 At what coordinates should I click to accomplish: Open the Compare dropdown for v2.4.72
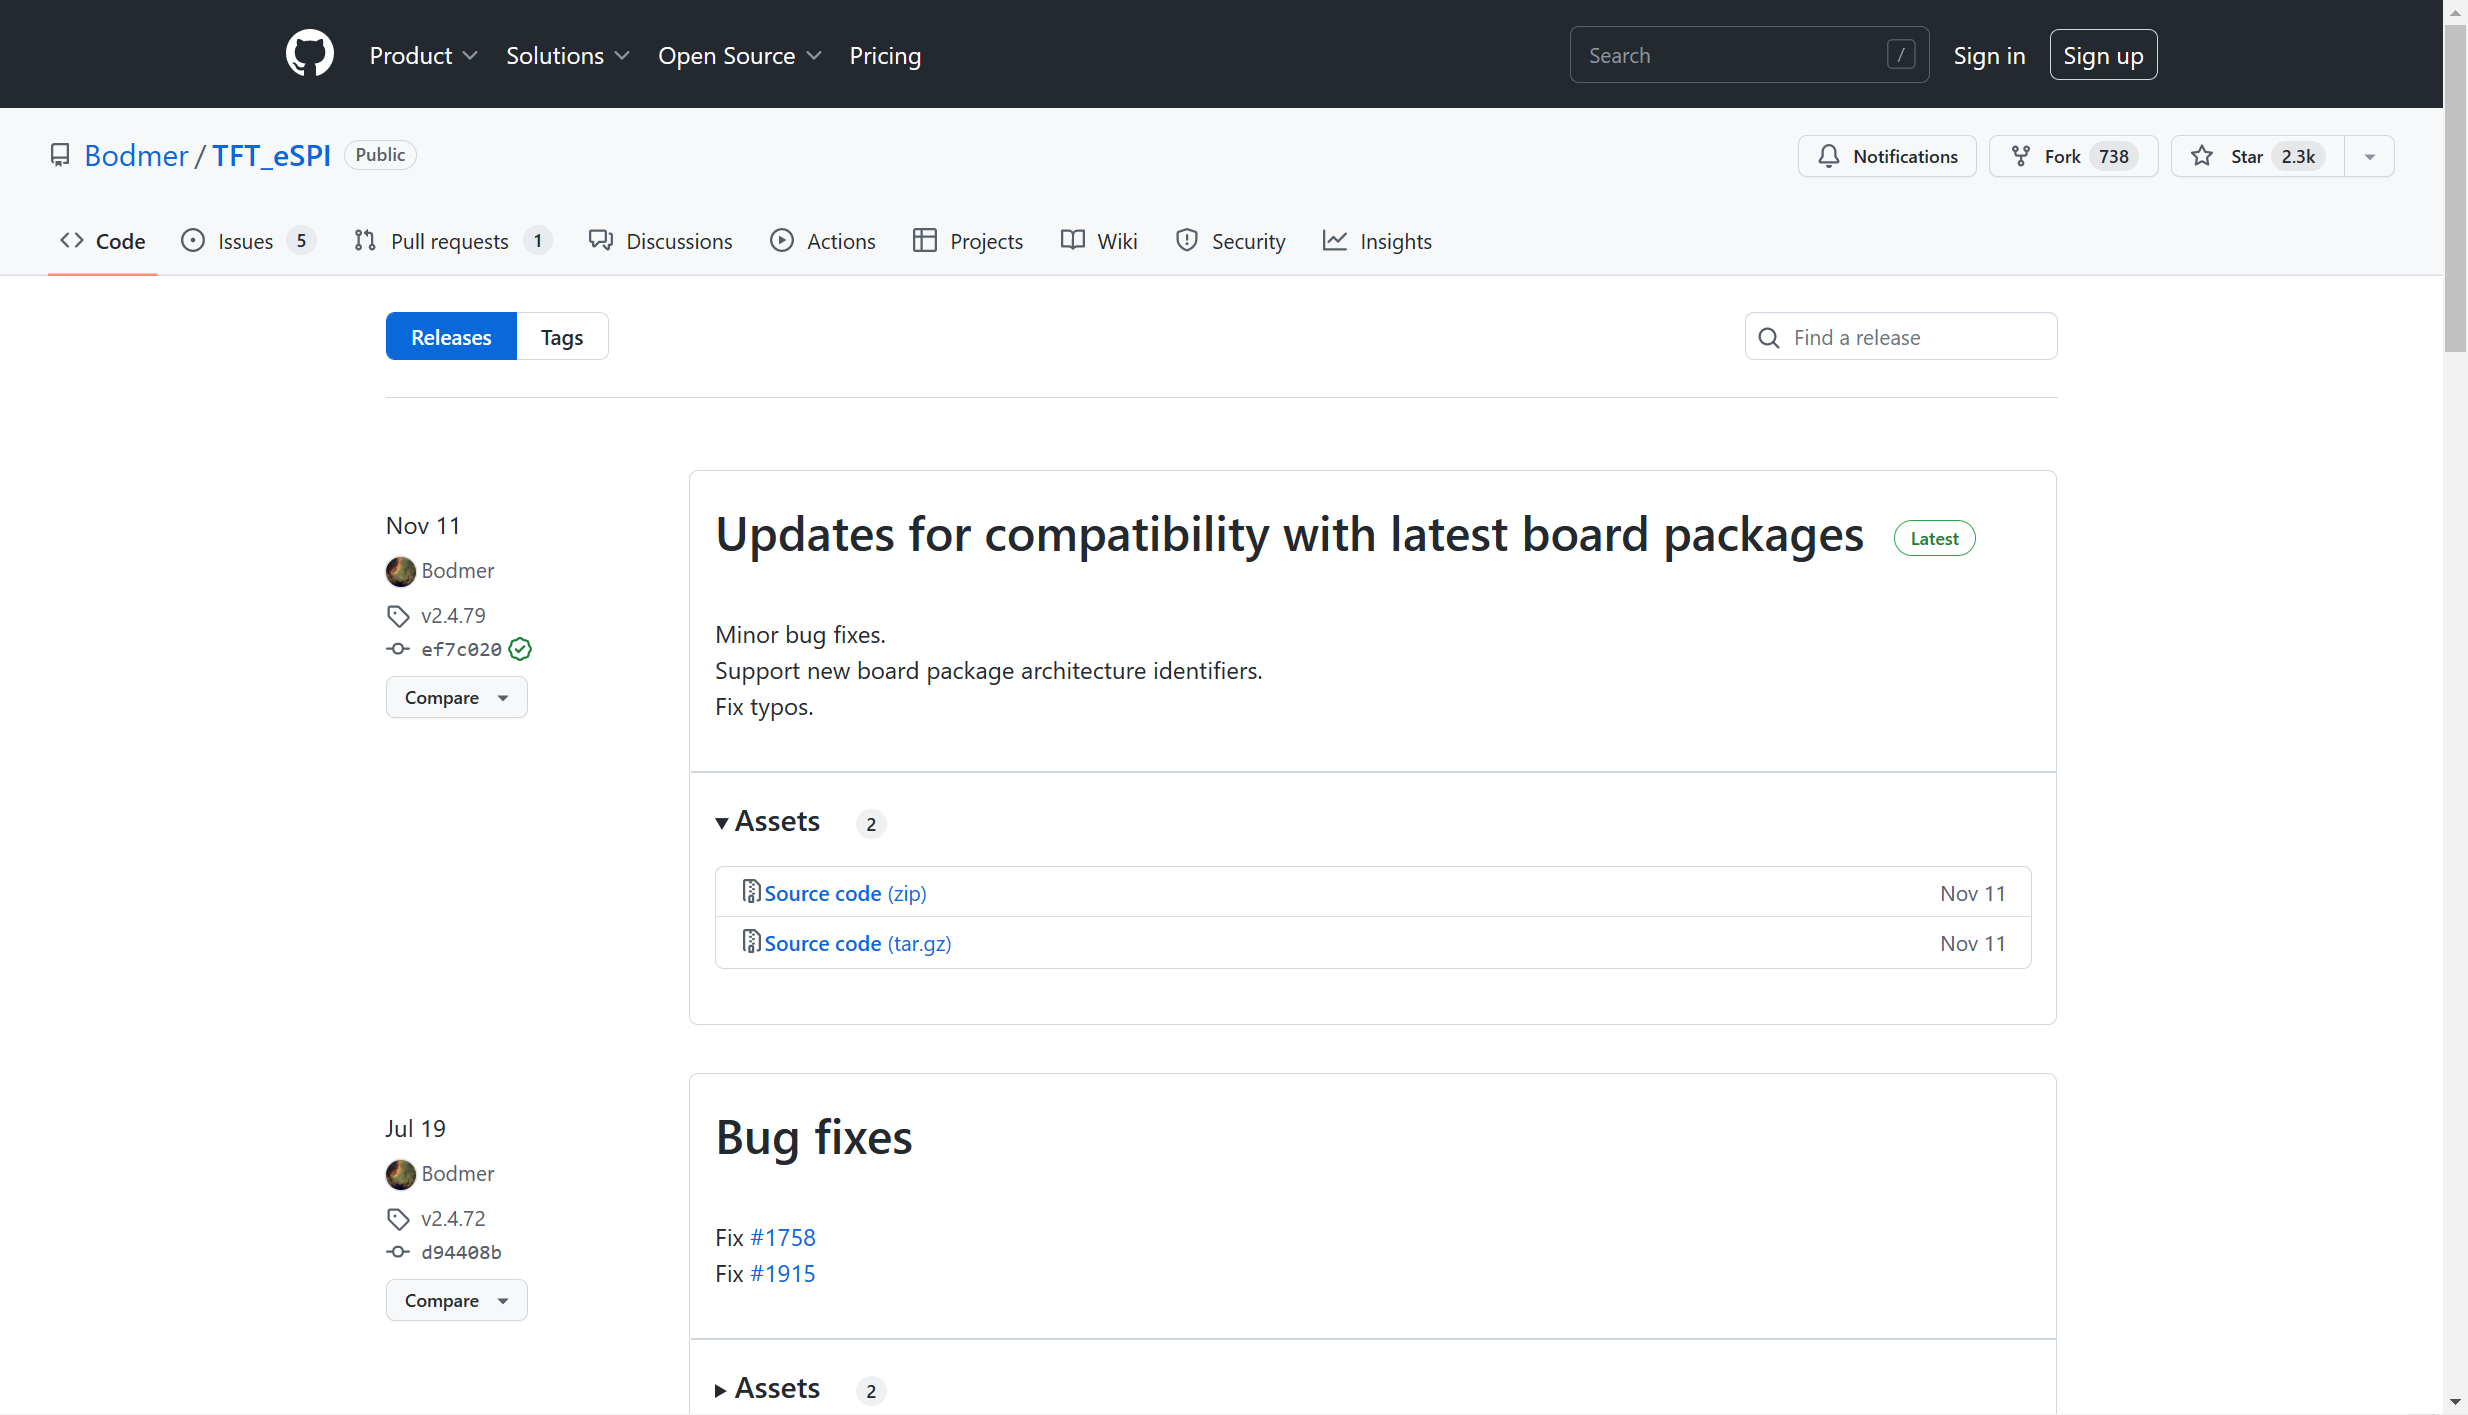click(x=456, y=1301)
